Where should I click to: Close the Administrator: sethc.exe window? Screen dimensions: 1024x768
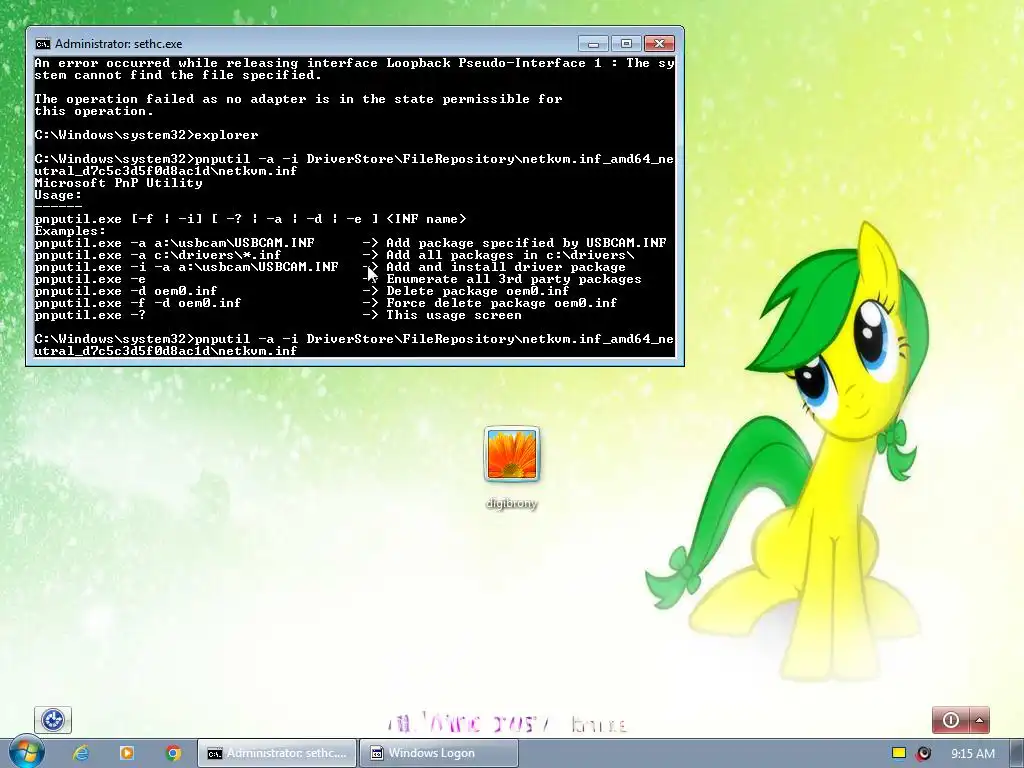point(659,44)
